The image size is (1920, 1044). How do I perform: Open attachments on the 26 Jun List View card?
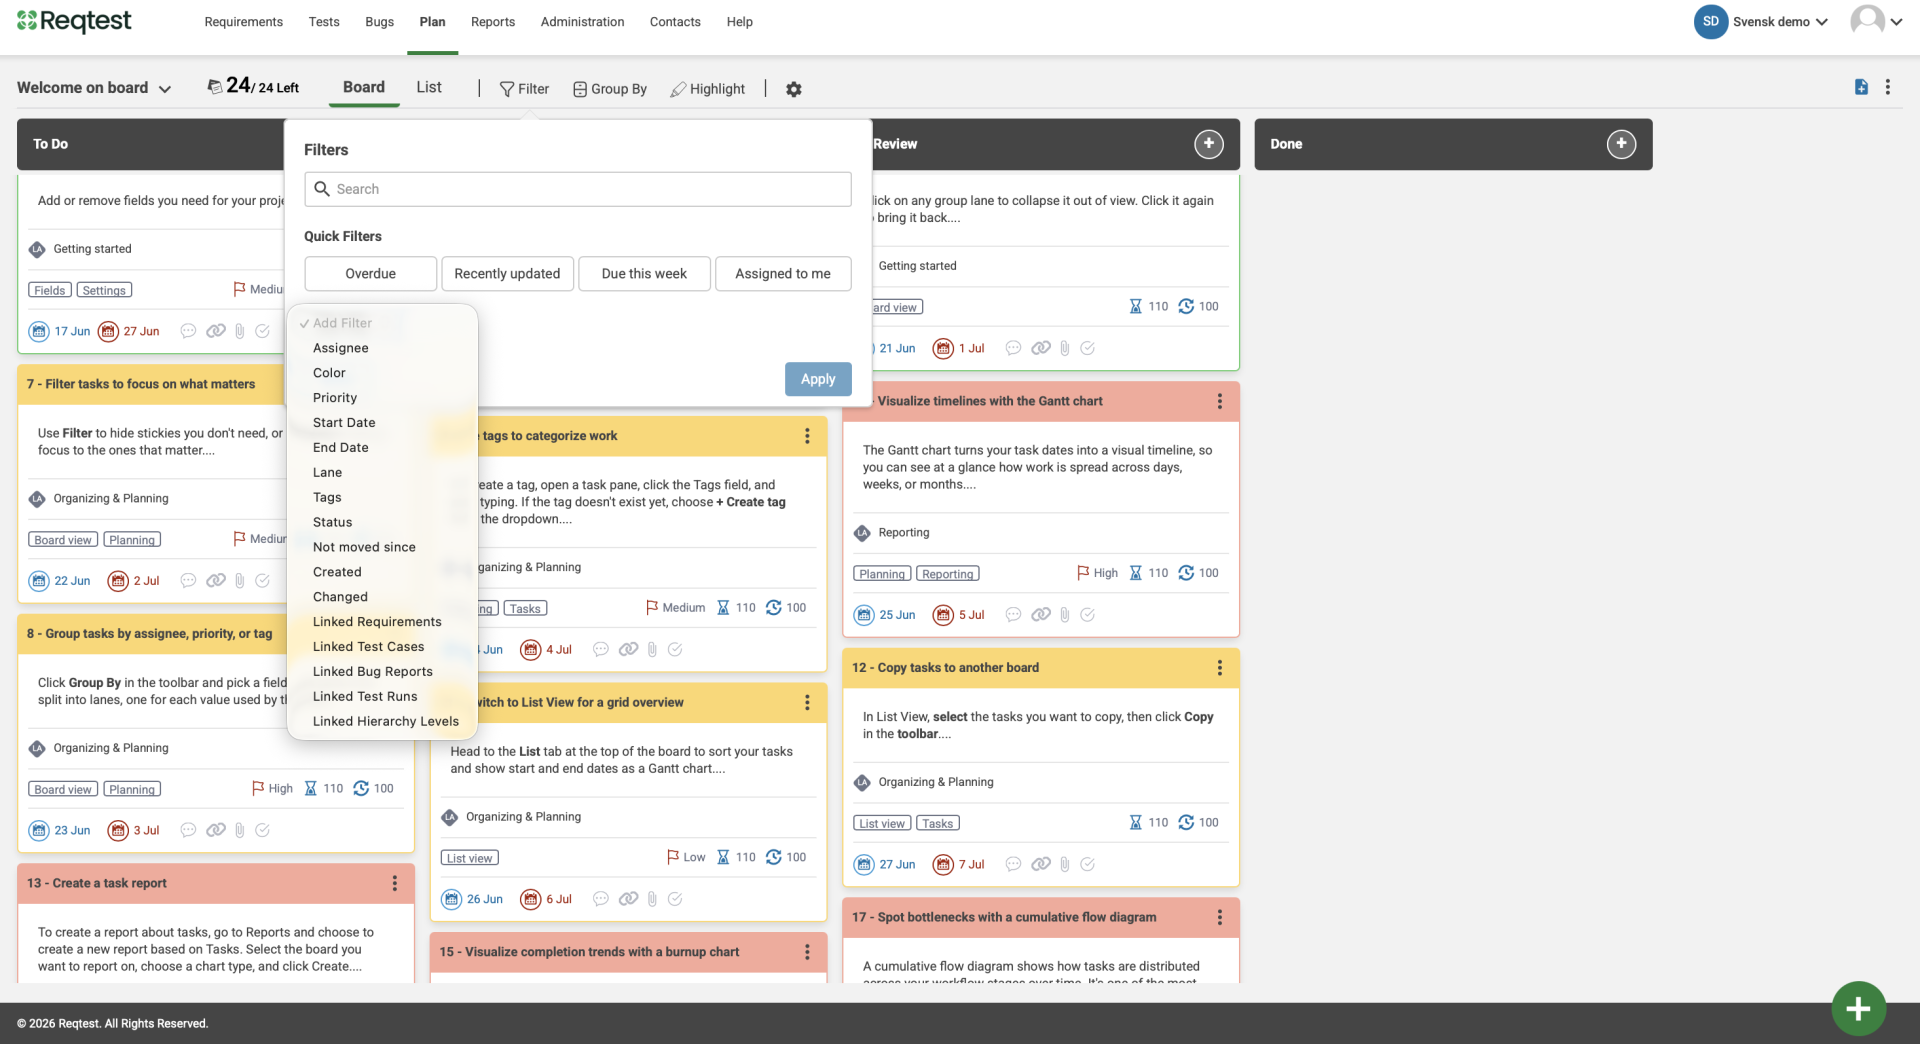[652, 899]
